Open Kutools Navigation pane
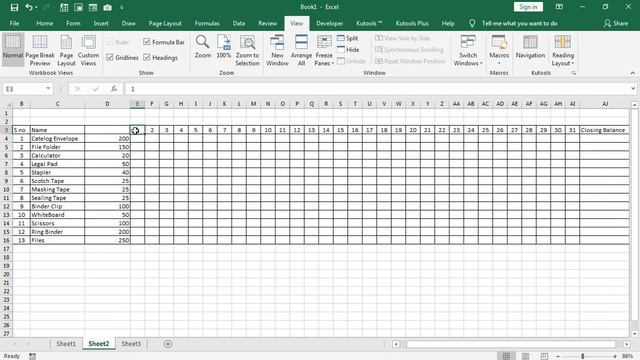This screenshot has height=360, width=640. click(530, 47)
